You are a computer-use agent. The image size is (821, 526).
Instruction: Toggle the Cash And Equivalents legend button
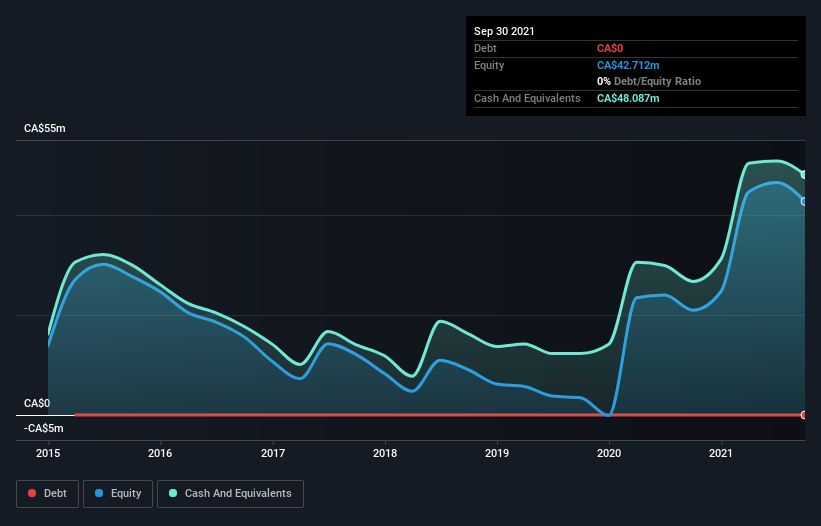[x=230, y=494]
